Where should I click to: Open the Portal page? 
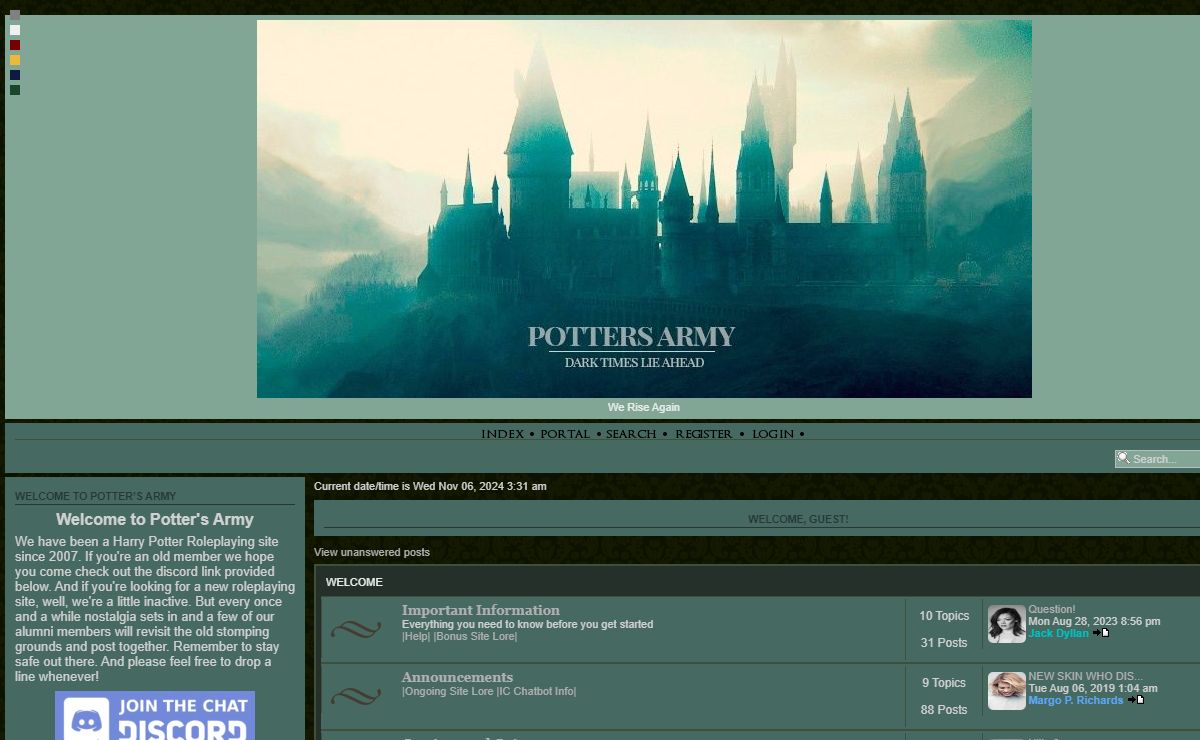click(x=565, y=434)
